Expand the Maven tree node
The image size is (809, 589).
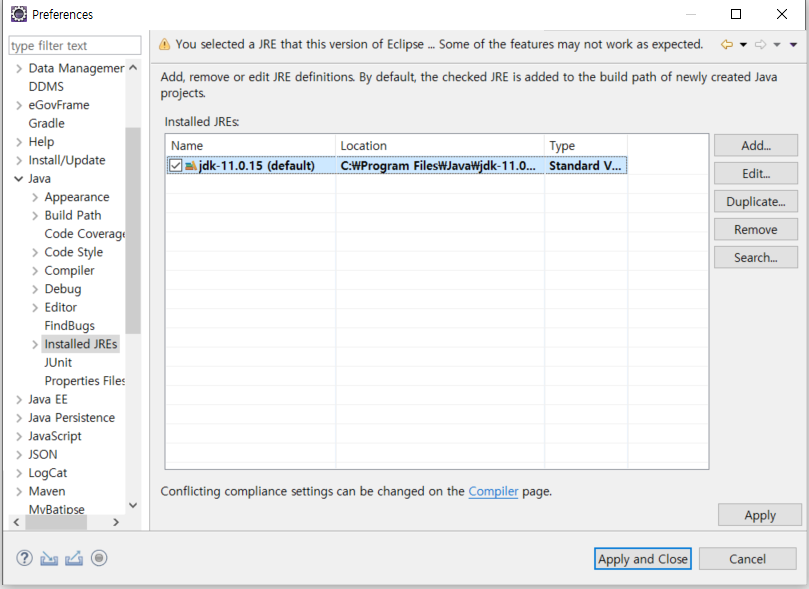19,492
